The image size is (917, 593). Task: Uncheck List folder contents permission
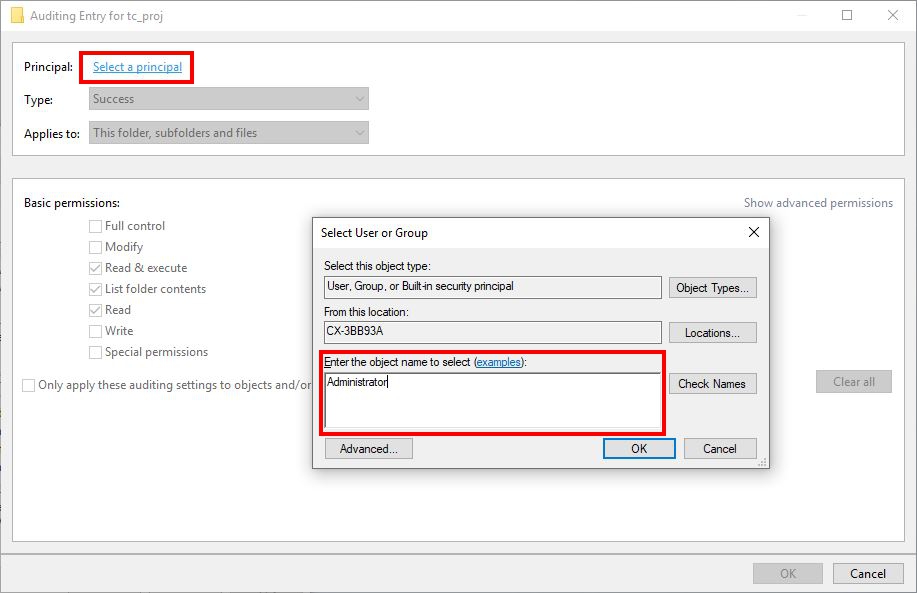pos(95,289)
